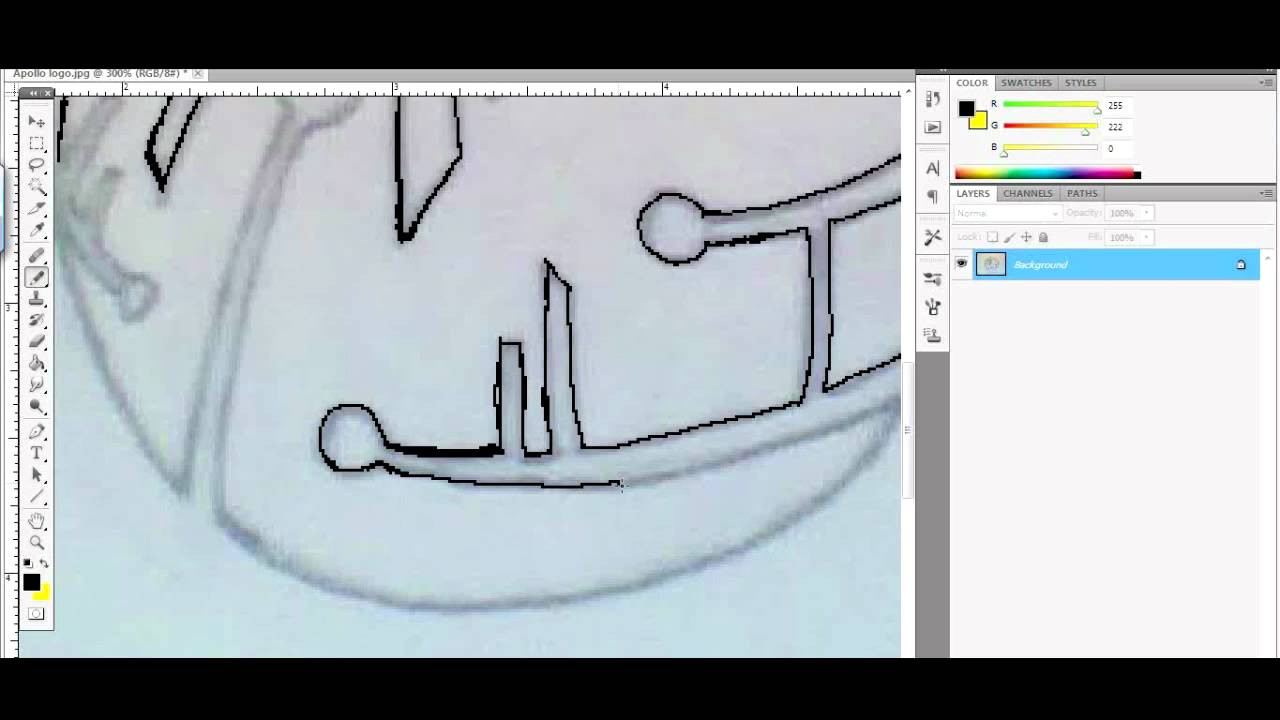Click the B blue channel slider
1280x720 pixels.
1050,149
